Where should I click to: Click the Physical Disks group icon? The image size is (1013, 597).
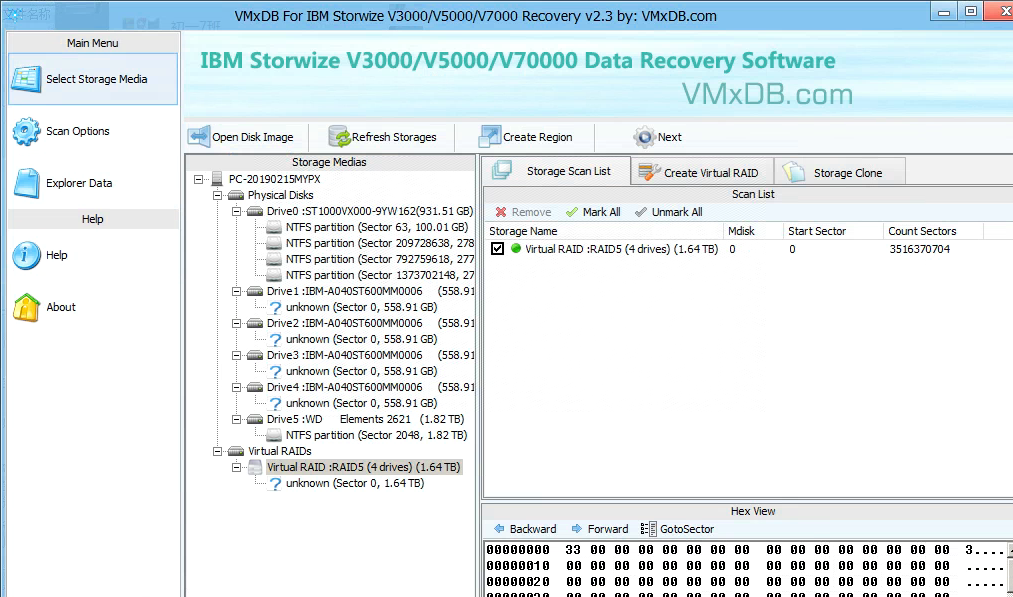pos(236,195)
